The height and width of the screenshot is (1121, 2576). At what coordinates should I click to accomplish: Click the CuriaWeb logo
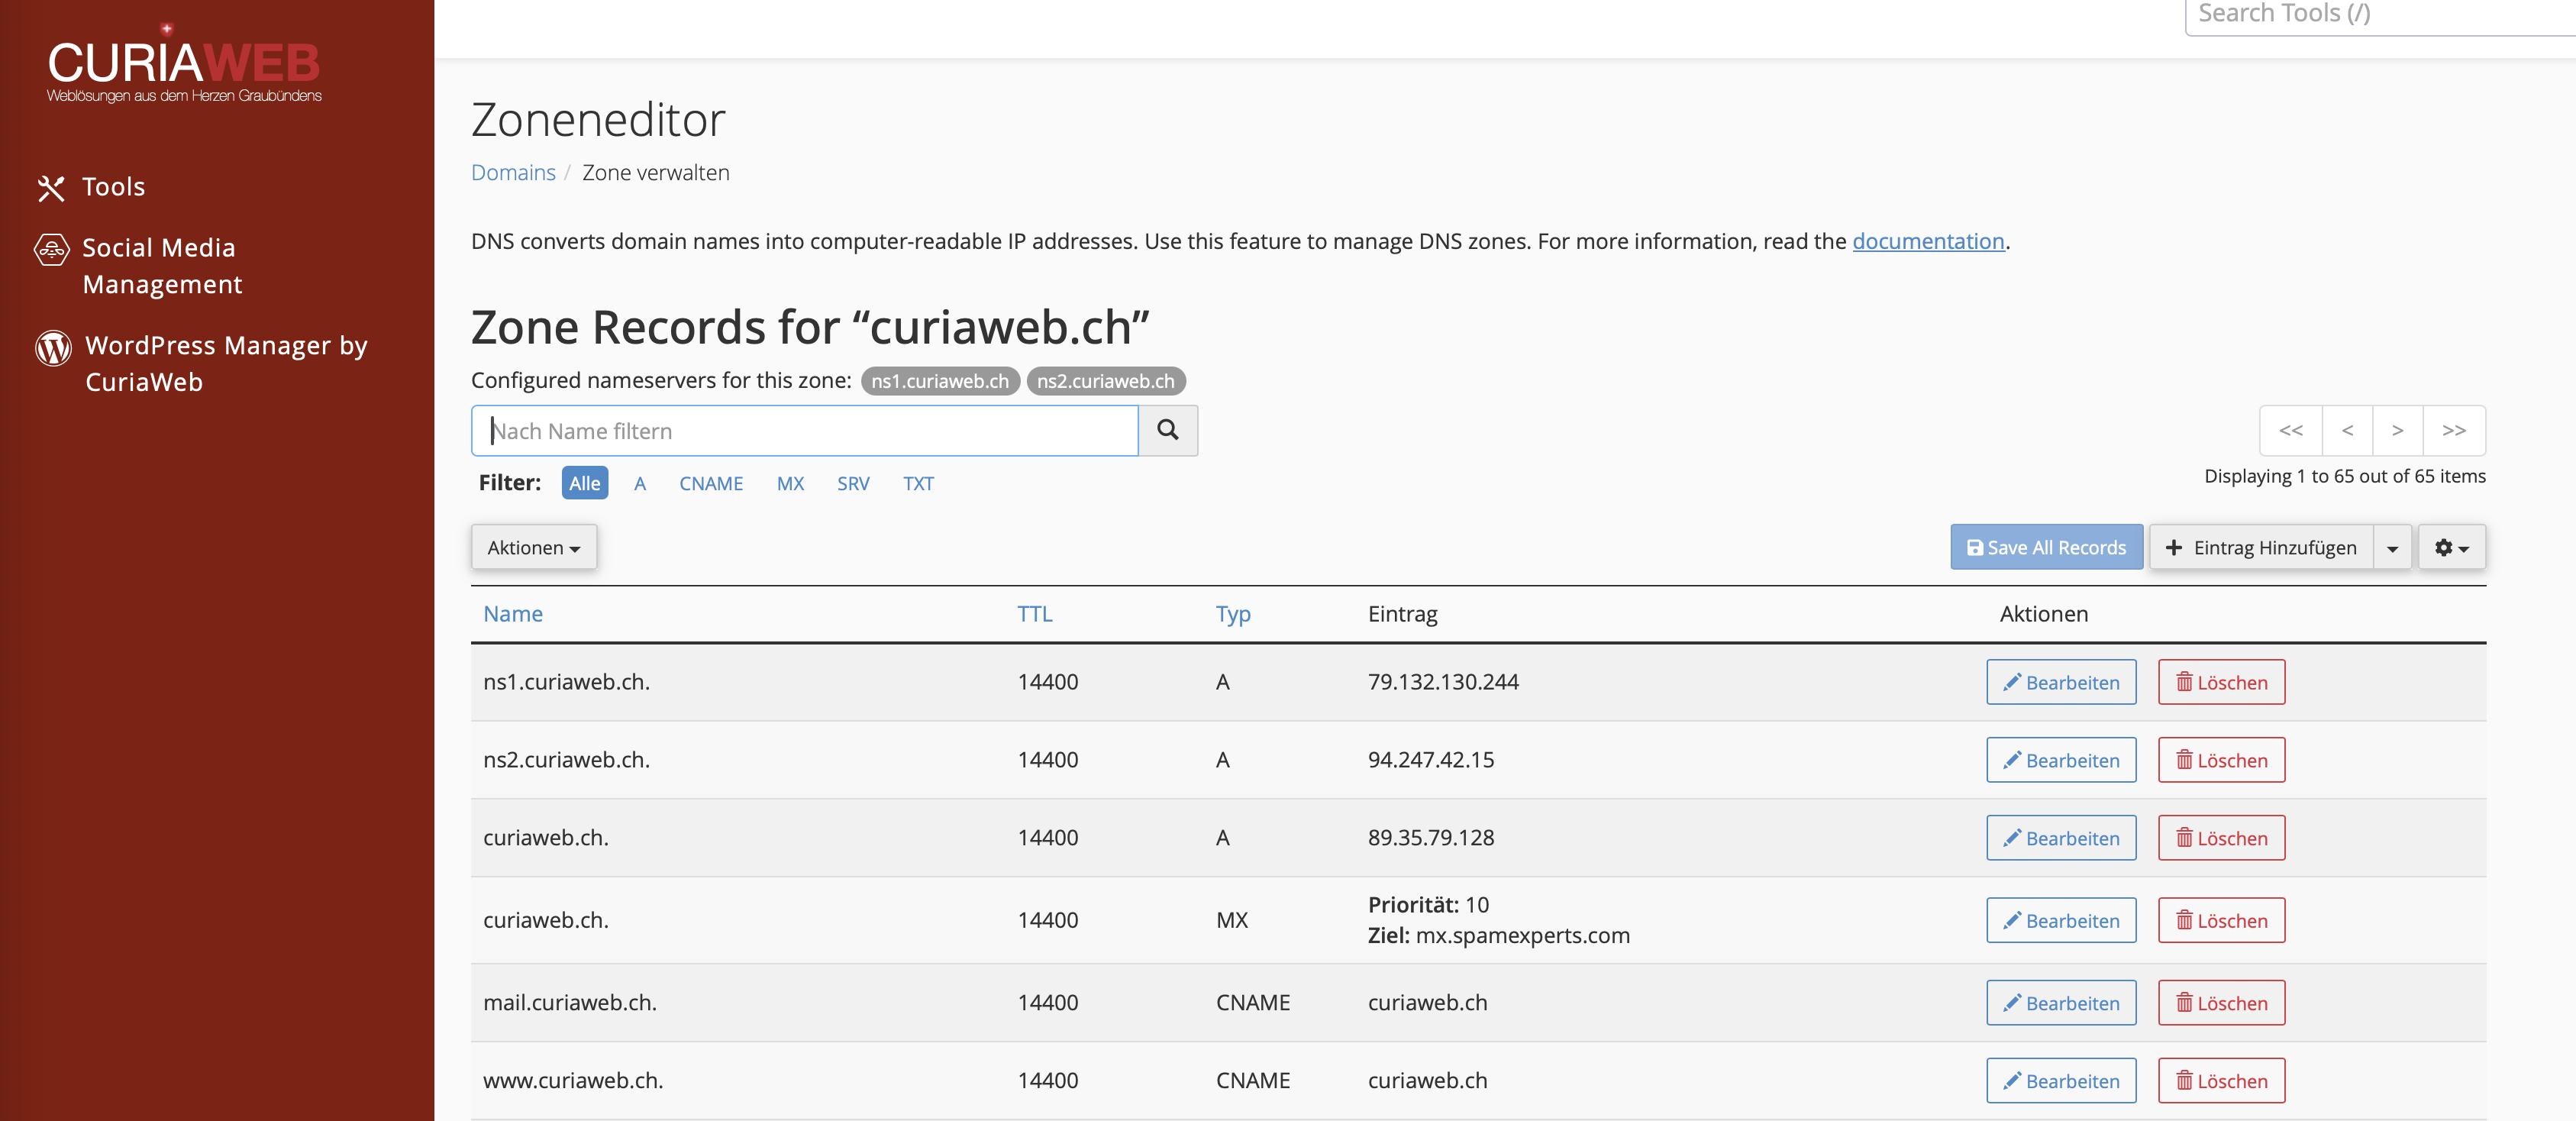click(x=184, y=65)
